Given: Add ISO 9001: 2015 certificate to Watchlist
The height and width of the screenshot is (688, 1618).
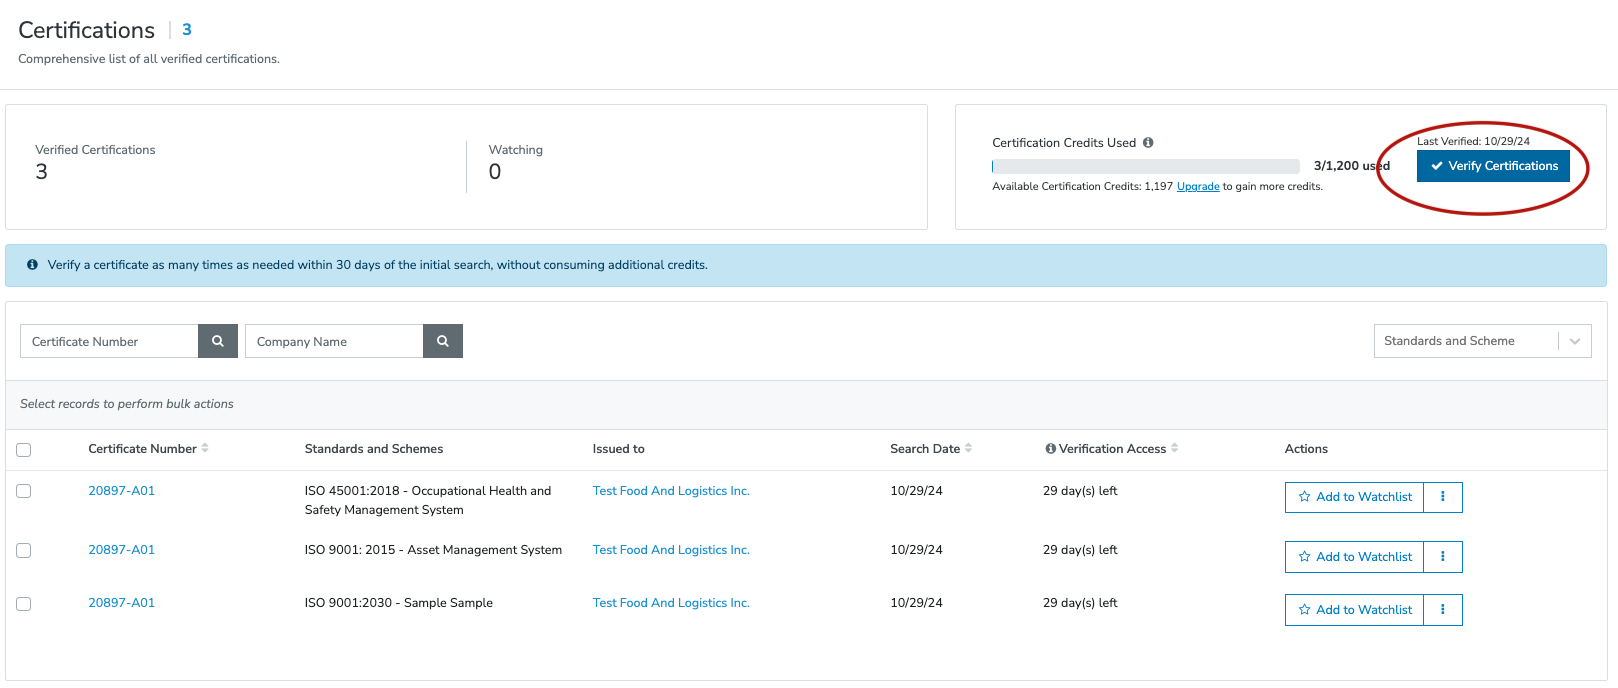Looking at the screenshot, I should [1355, 557].
